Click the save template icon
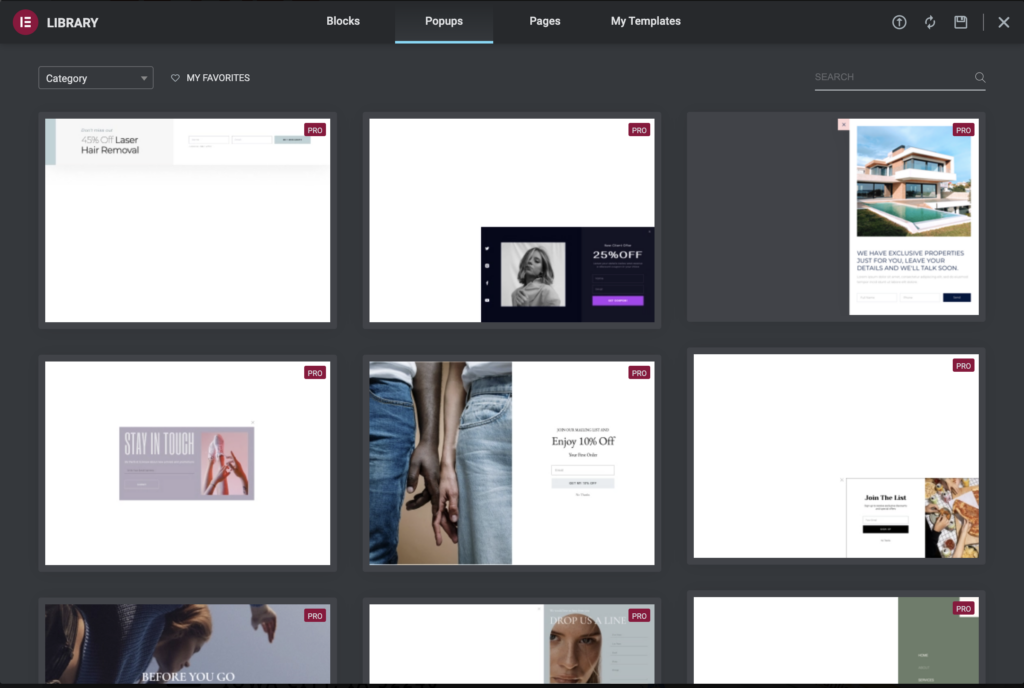 click(x=961, y=22)
